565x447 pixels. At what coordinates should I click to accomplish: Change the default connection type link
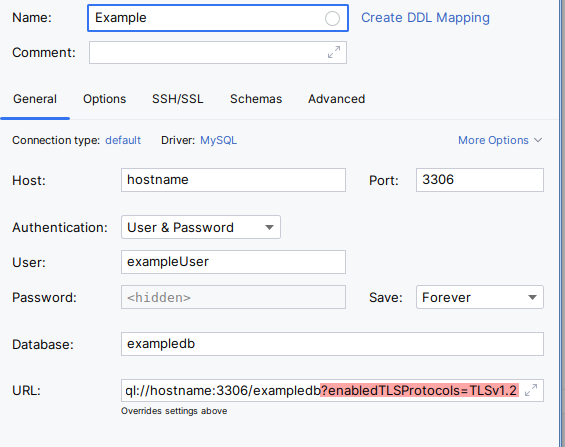123,140
